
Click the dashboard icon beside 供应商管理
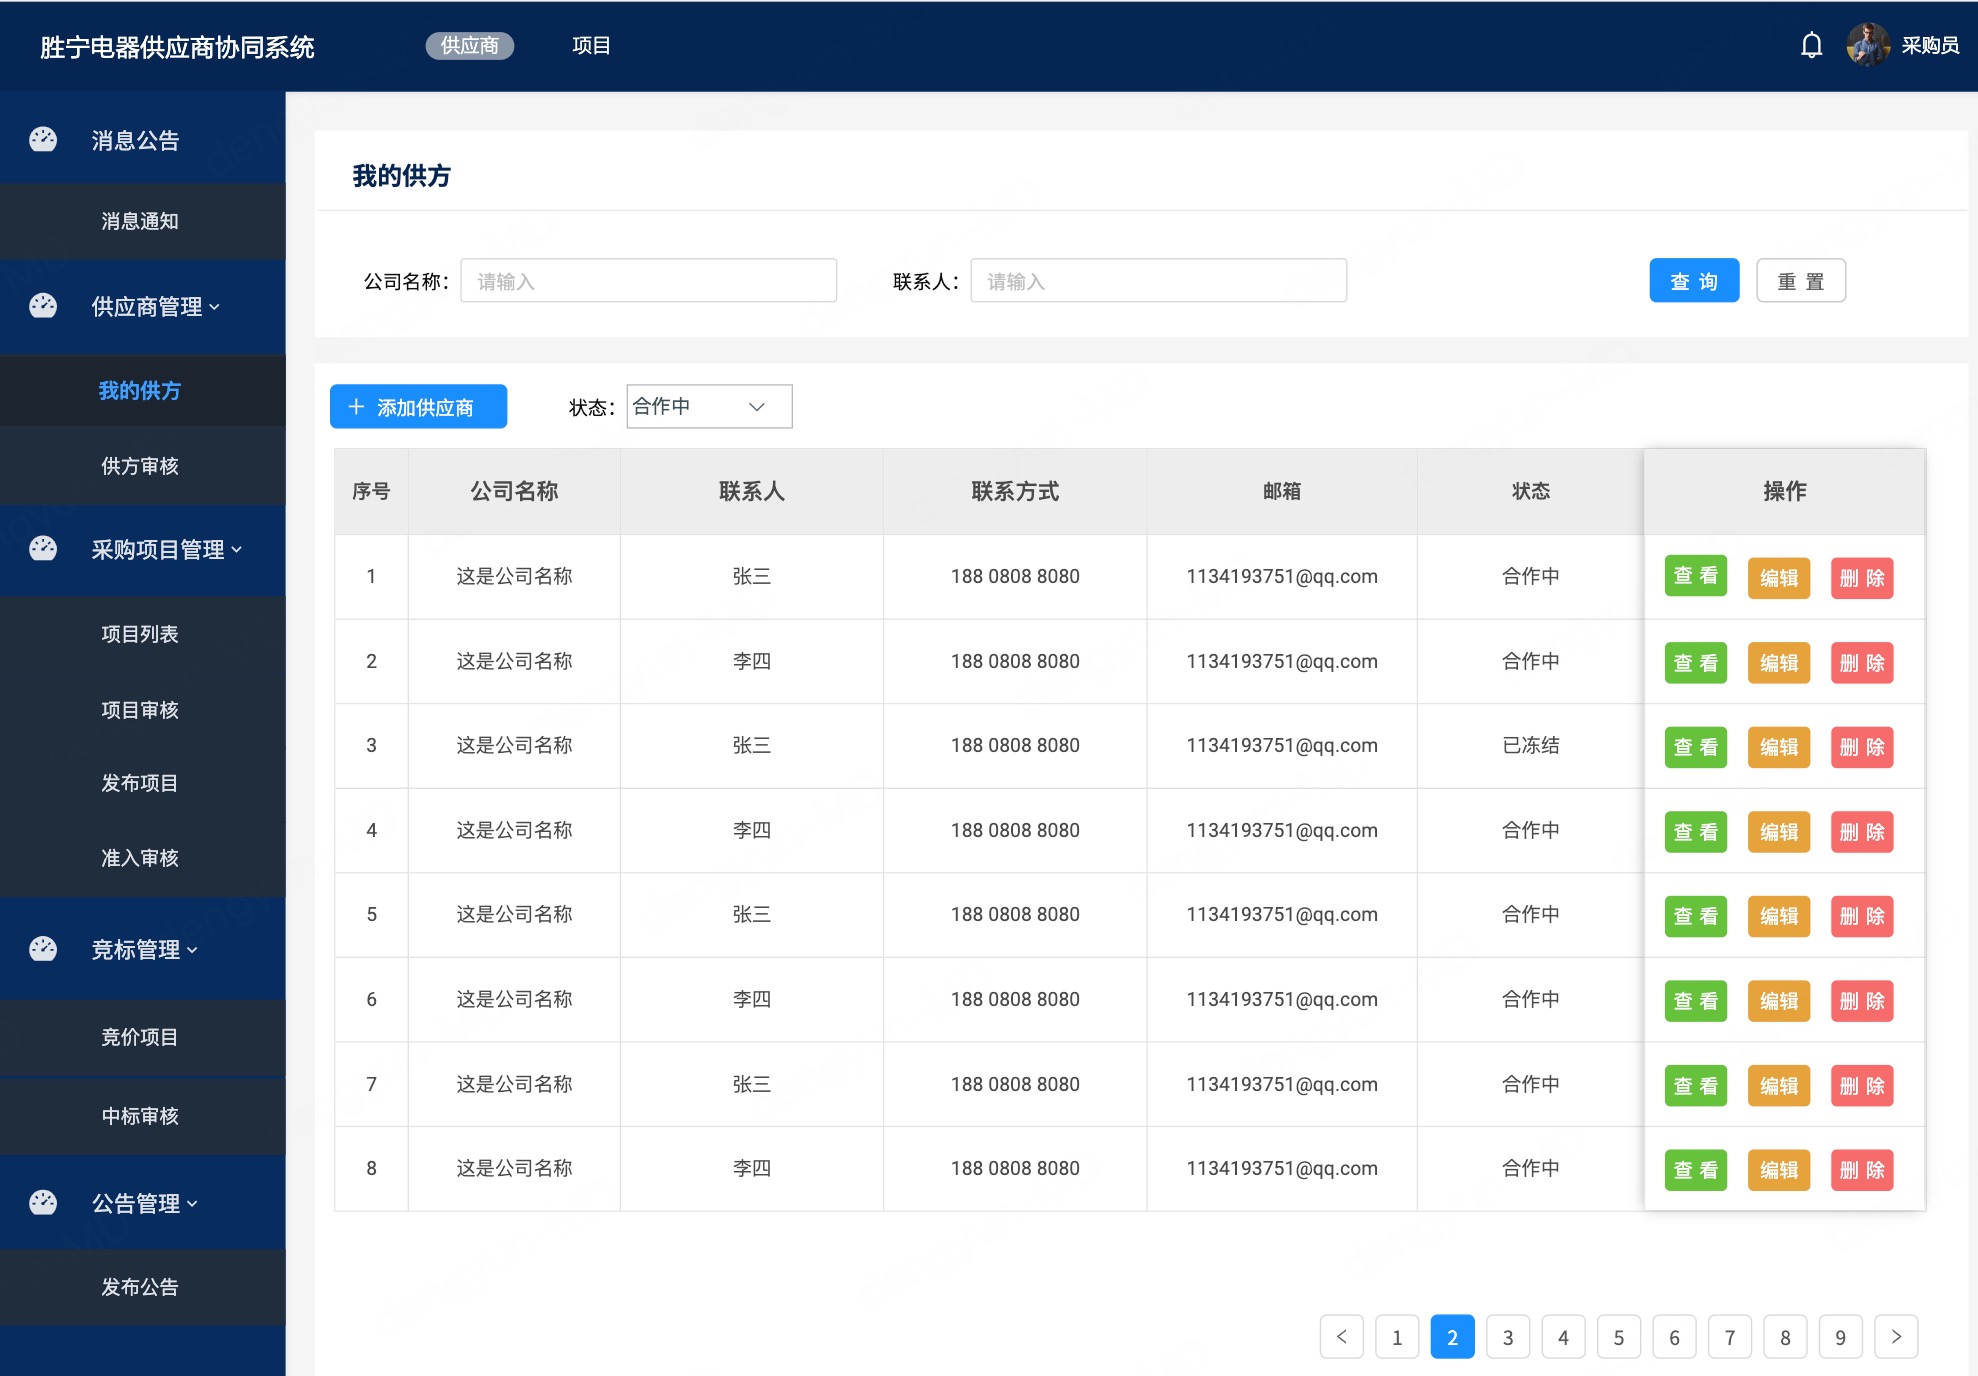(43, 306)
